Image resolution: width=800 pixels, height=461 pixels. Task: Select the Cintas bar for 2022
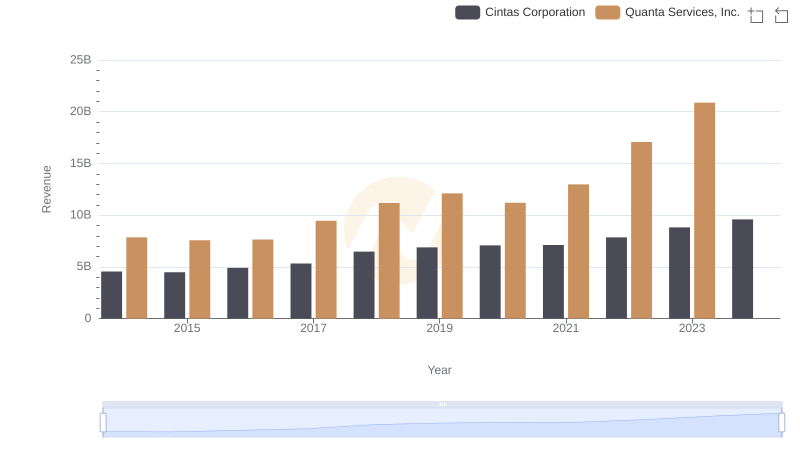(616, 278)
